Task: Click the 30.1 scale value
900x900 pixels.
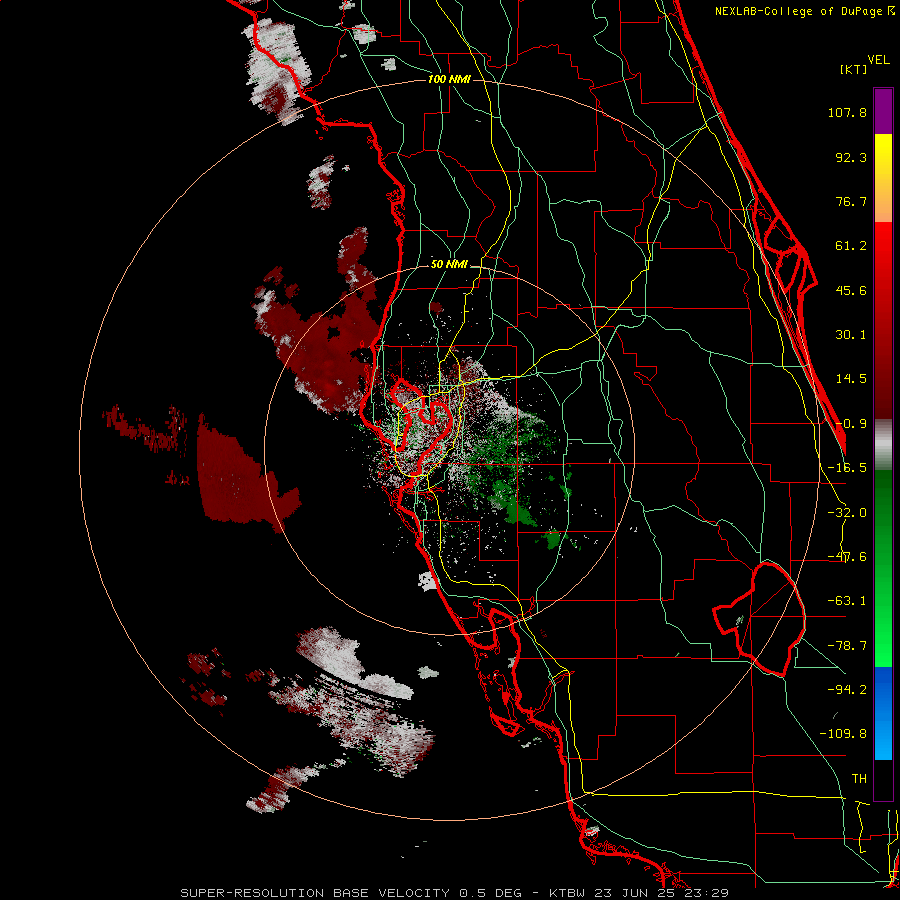Action: pos(851,335)
